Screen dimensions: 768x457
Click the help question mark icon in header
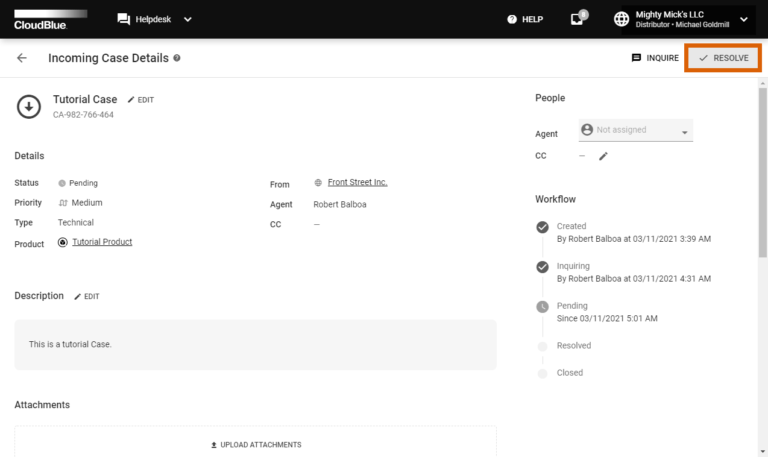coord(512,19)
